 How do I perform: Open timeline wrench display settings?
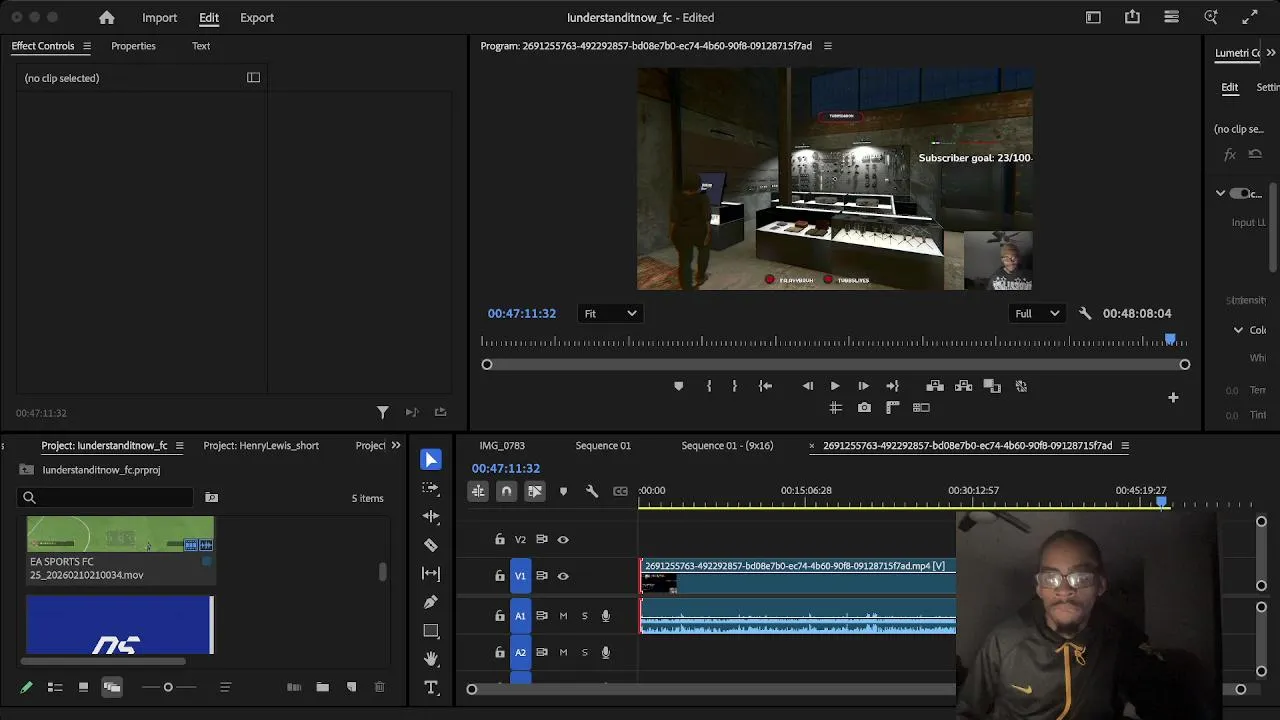592,491
